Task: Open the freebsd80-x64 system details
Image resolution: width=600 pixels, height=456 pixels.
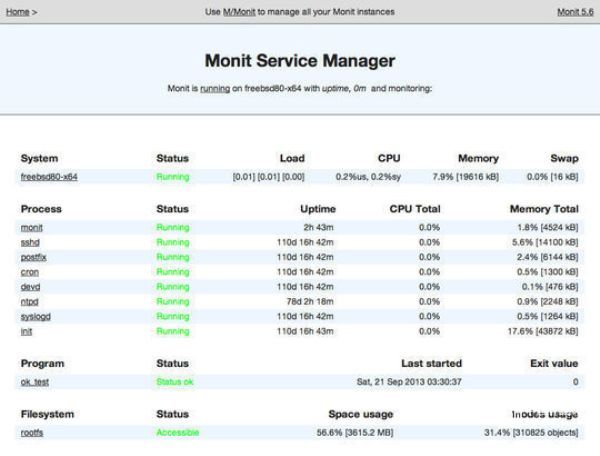Action: pos(49,177)
